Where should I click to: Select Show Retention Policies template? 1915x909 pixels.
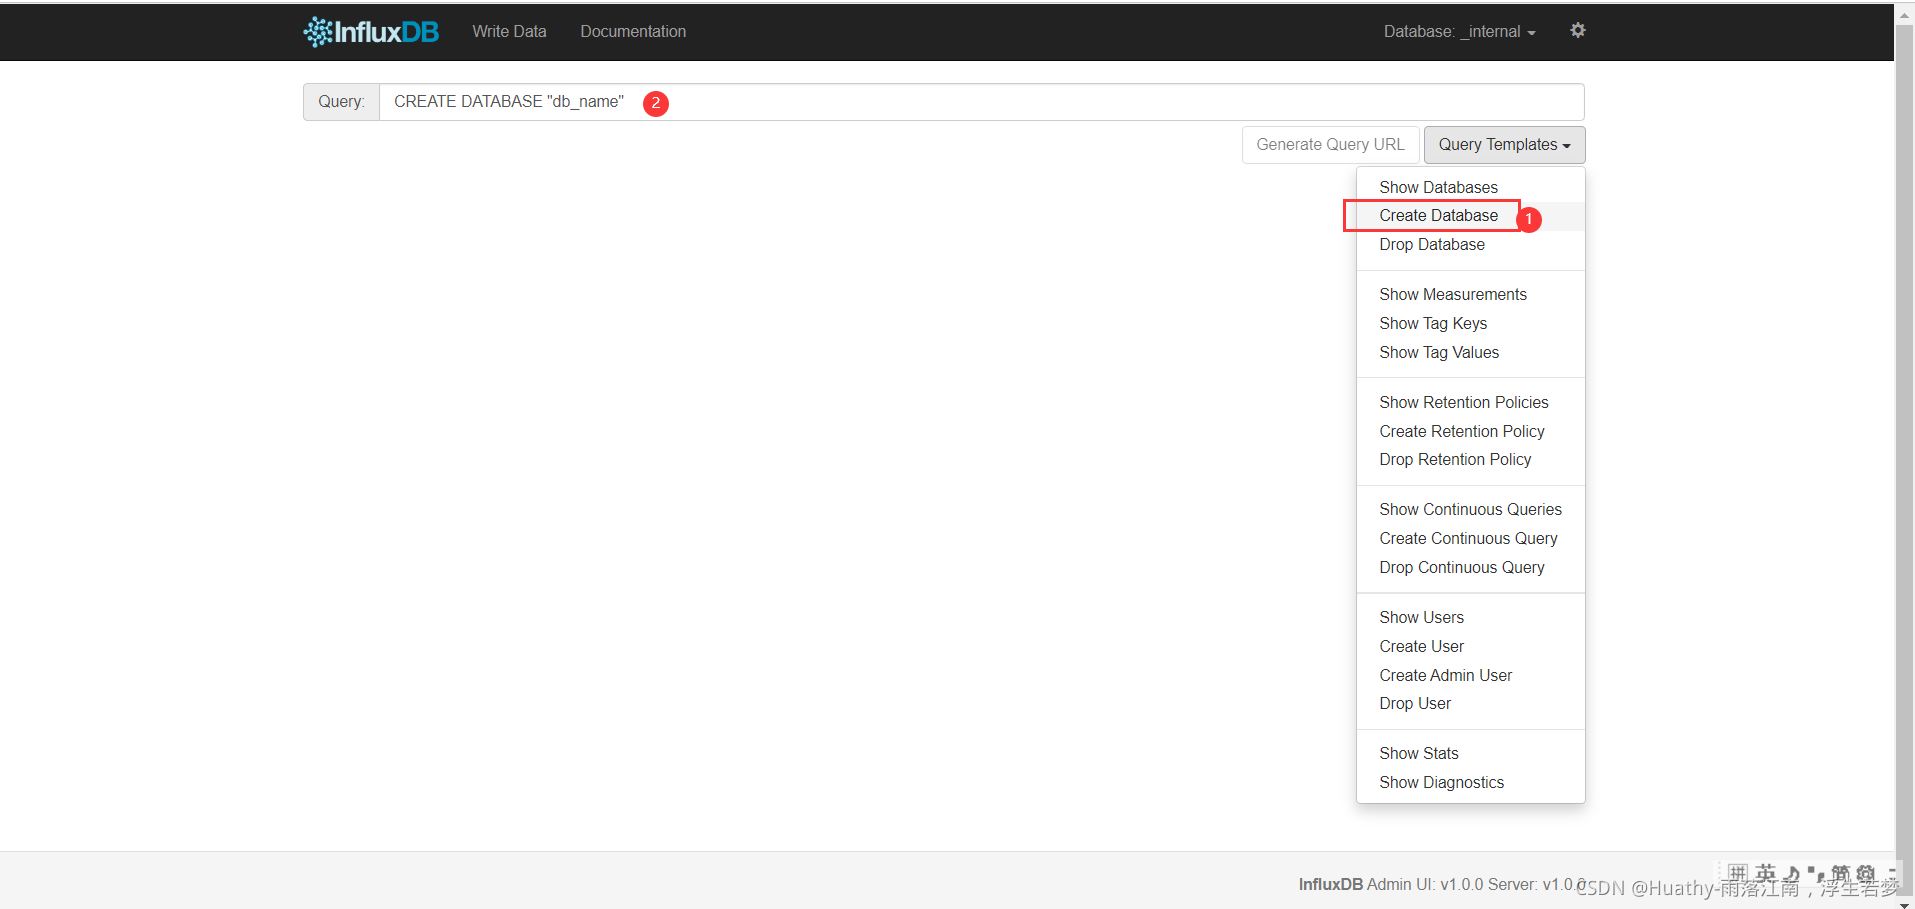[x=1470, y=402]
